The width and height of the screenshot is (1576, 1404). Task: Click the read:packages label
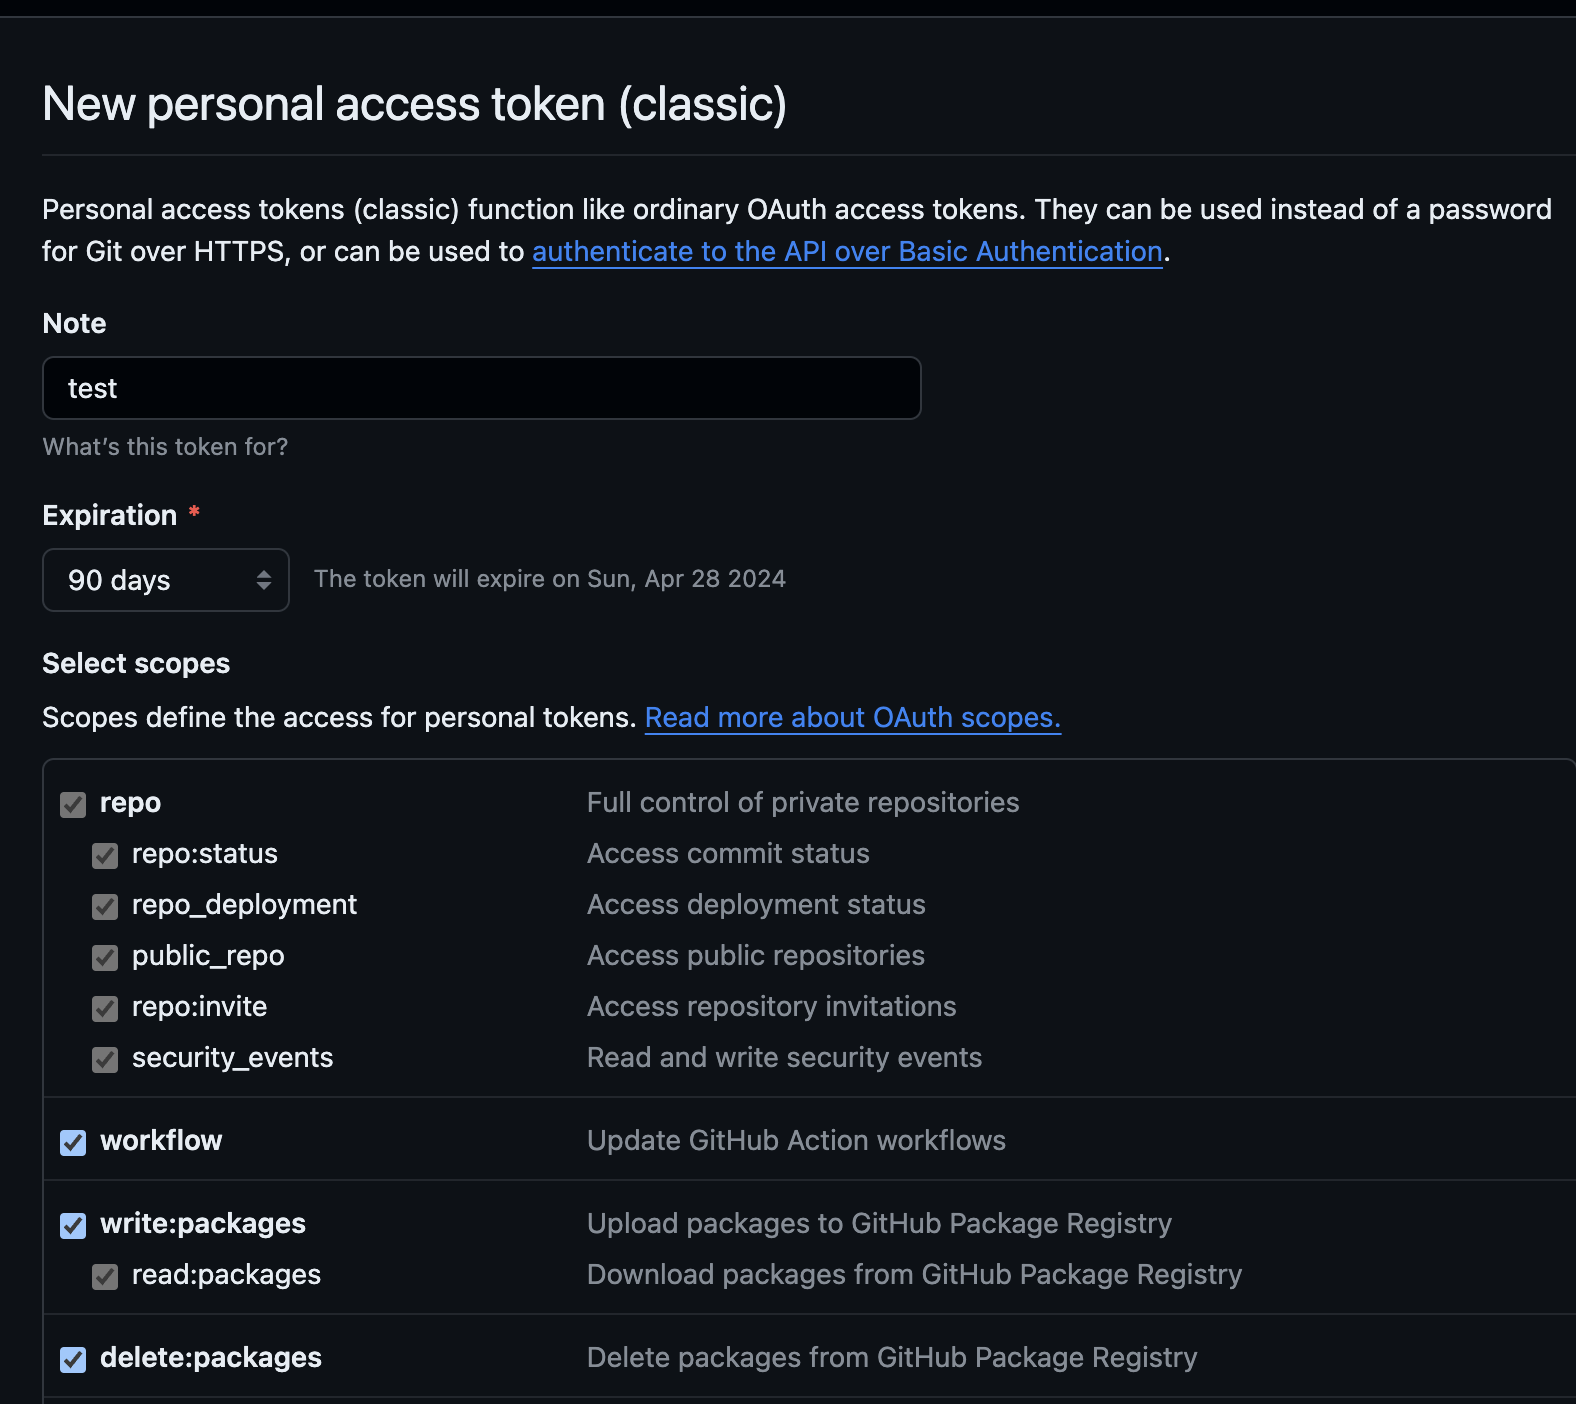(x=226, y=1275)
